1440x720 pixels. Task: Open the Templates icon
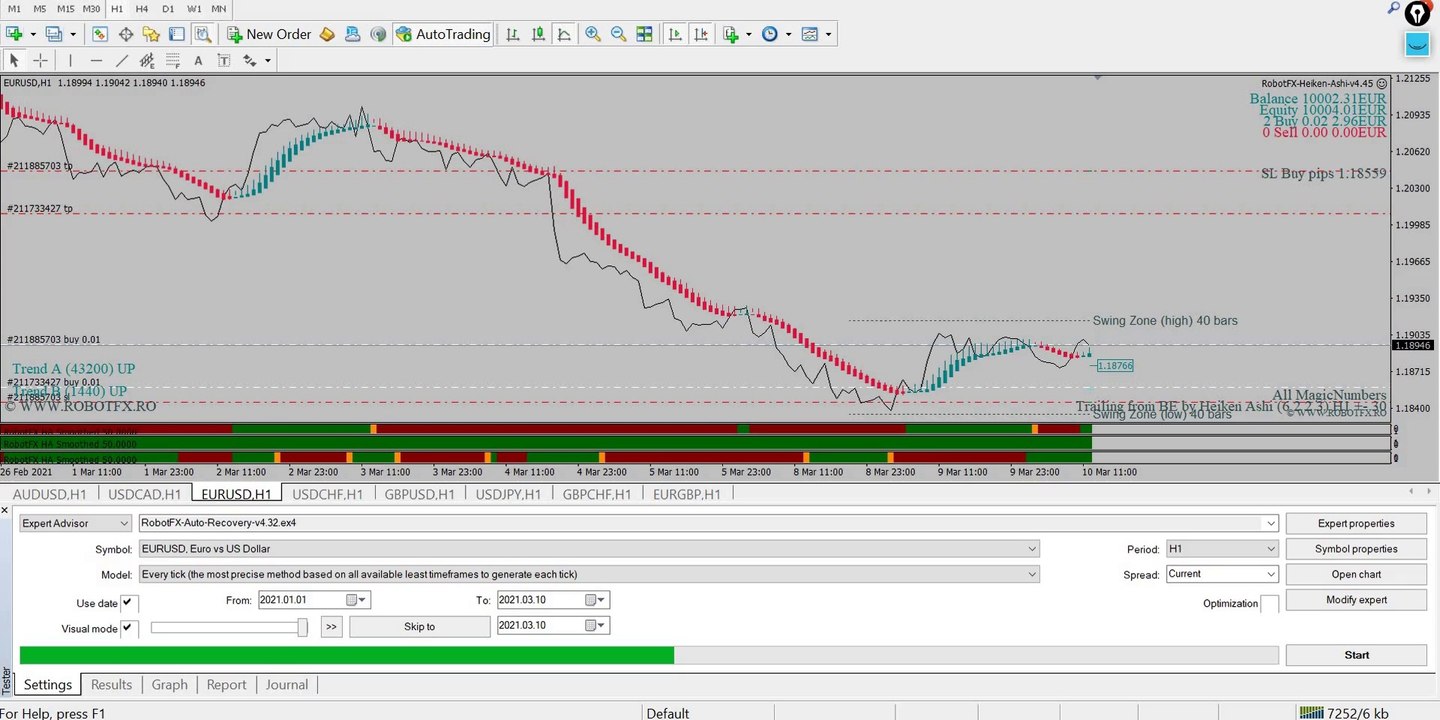click(x=809, y=34)
